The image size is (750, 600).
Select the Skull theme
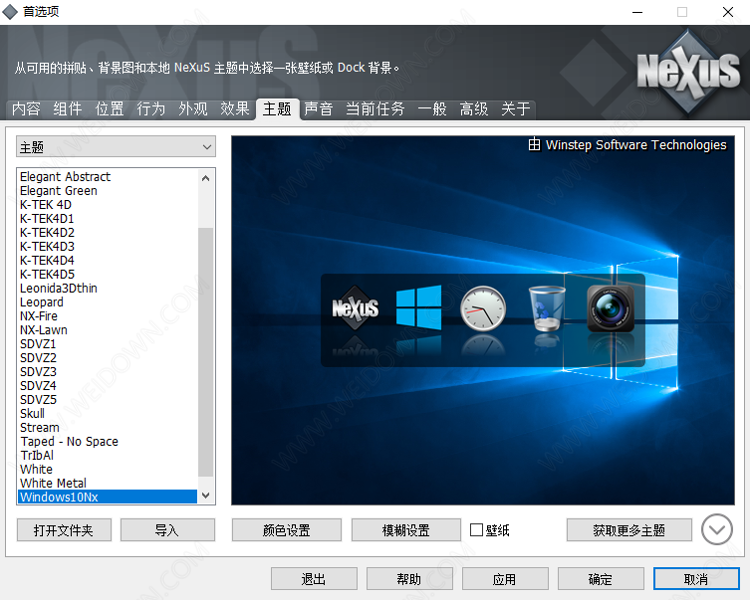[x=107, y=413]
